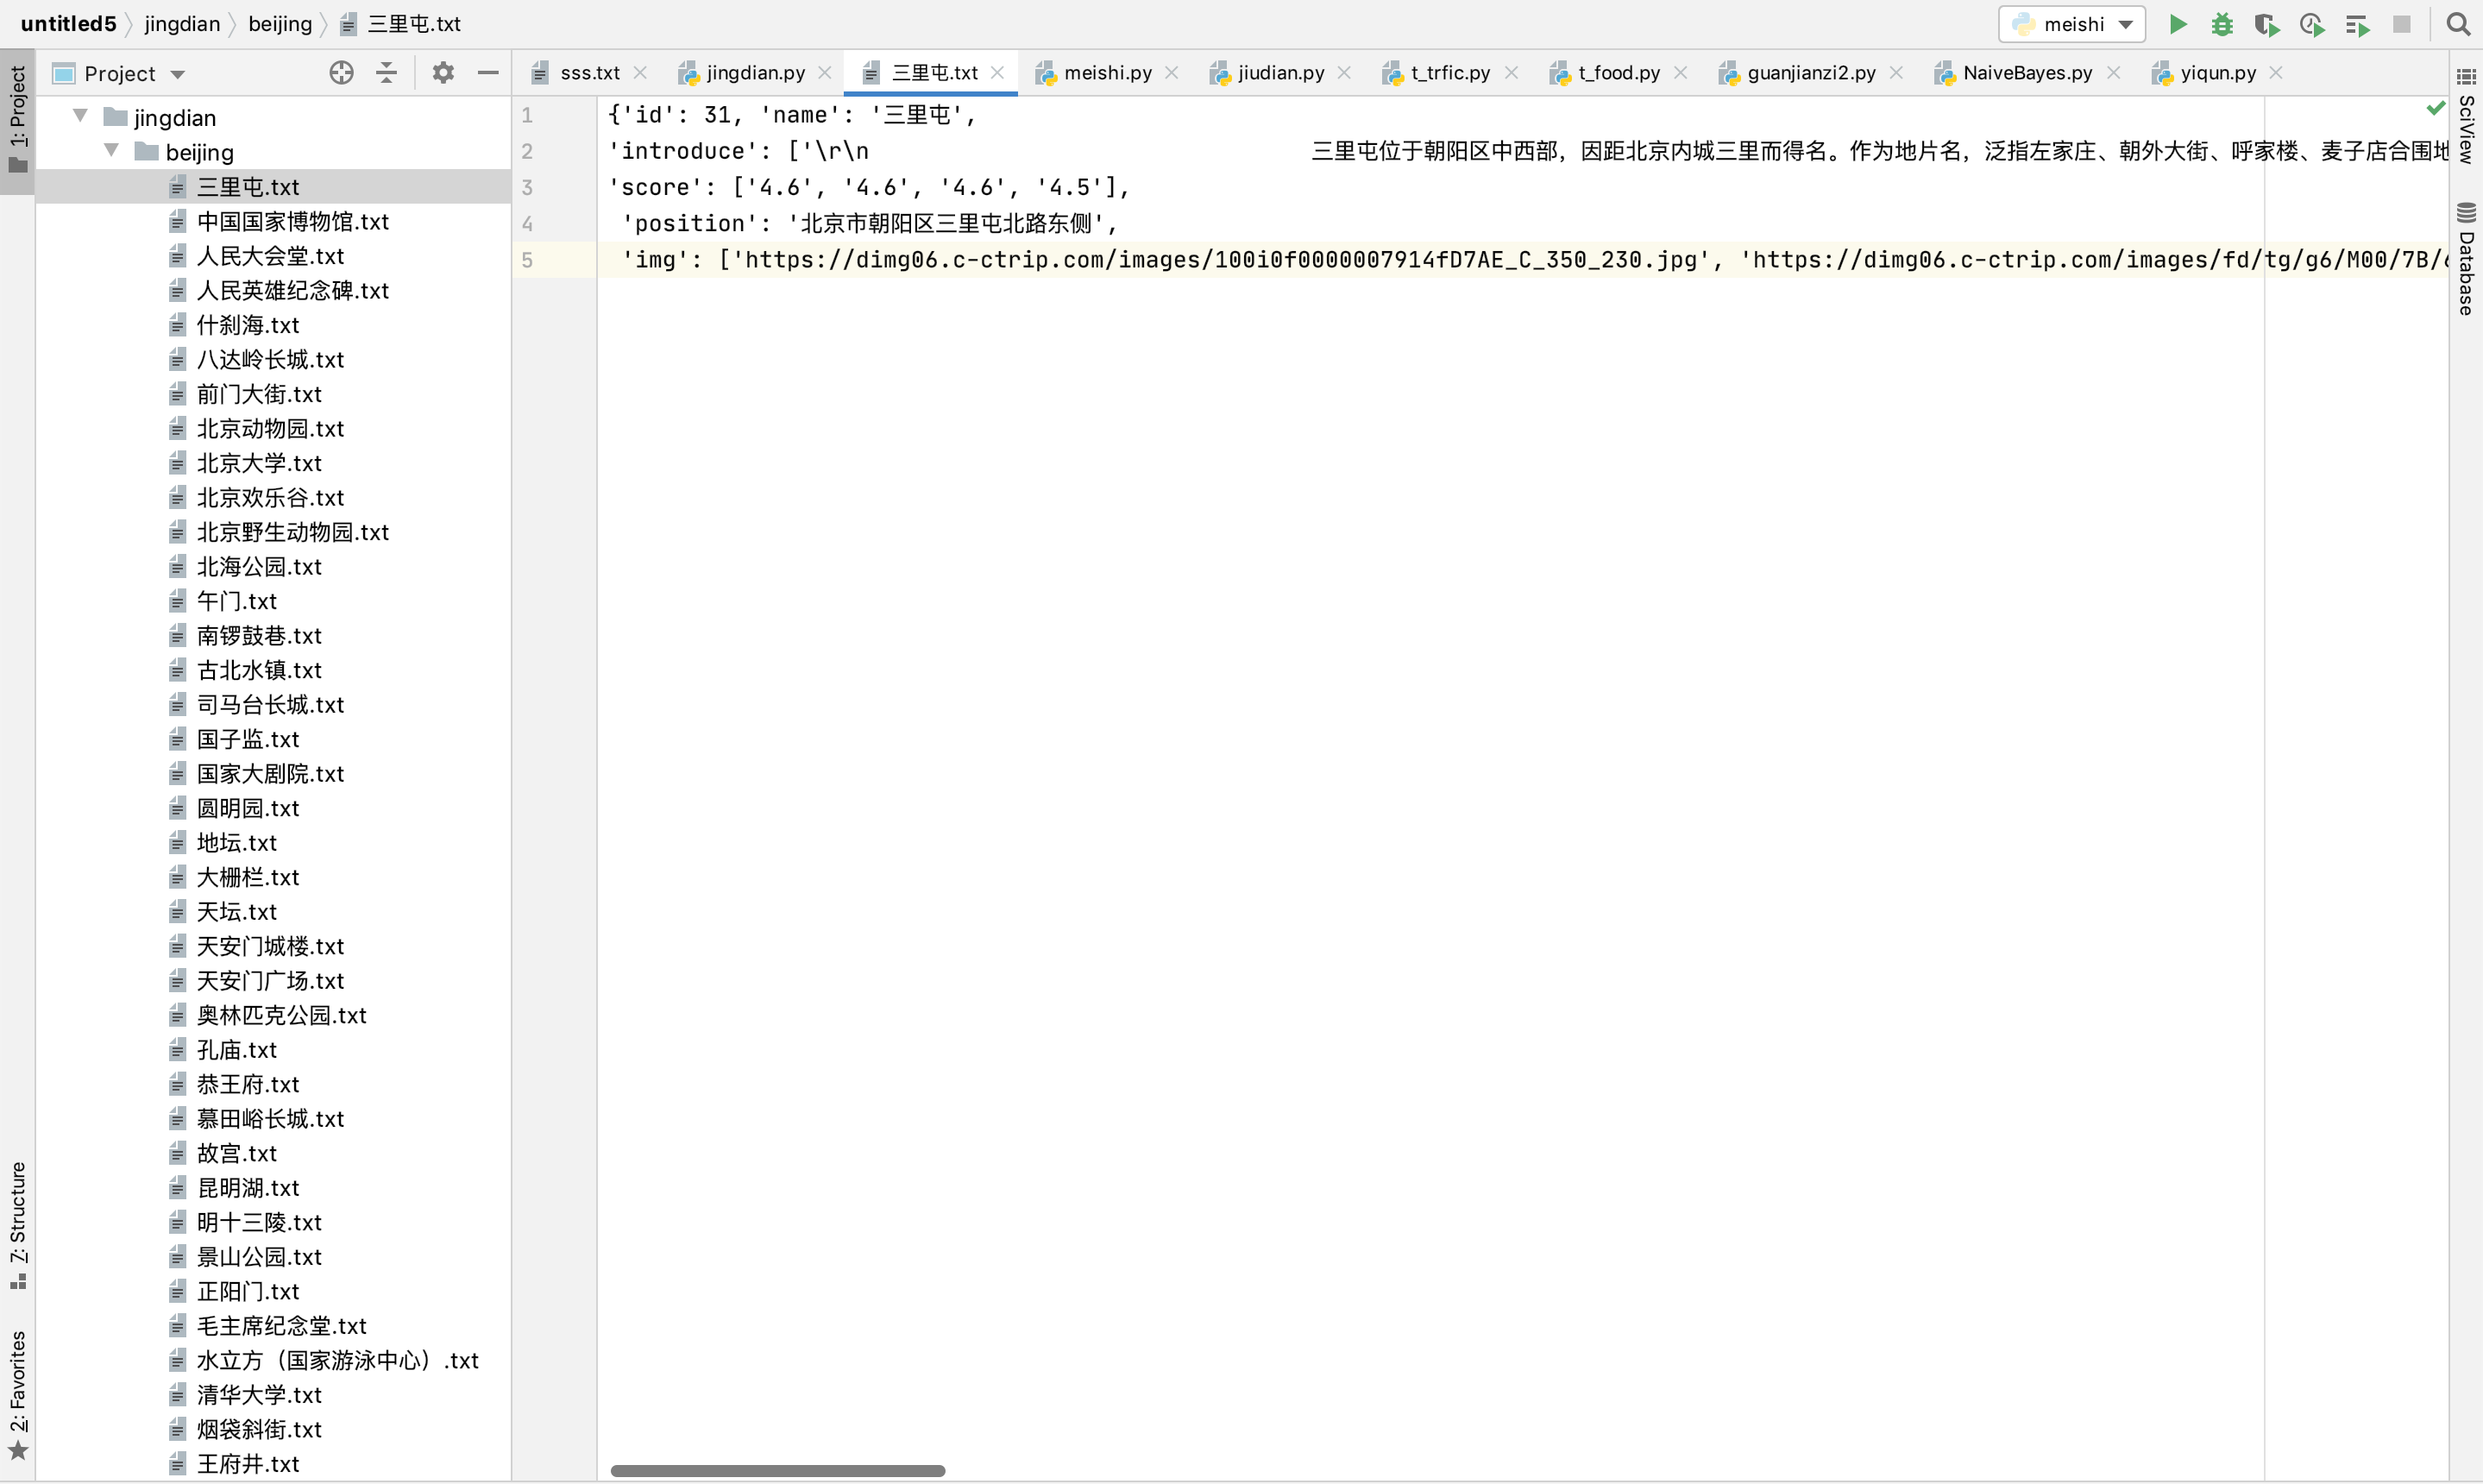Open the Database side panel
Image resolution: width=2483 pixels, height=1484 pixels.
(2466, 258)
